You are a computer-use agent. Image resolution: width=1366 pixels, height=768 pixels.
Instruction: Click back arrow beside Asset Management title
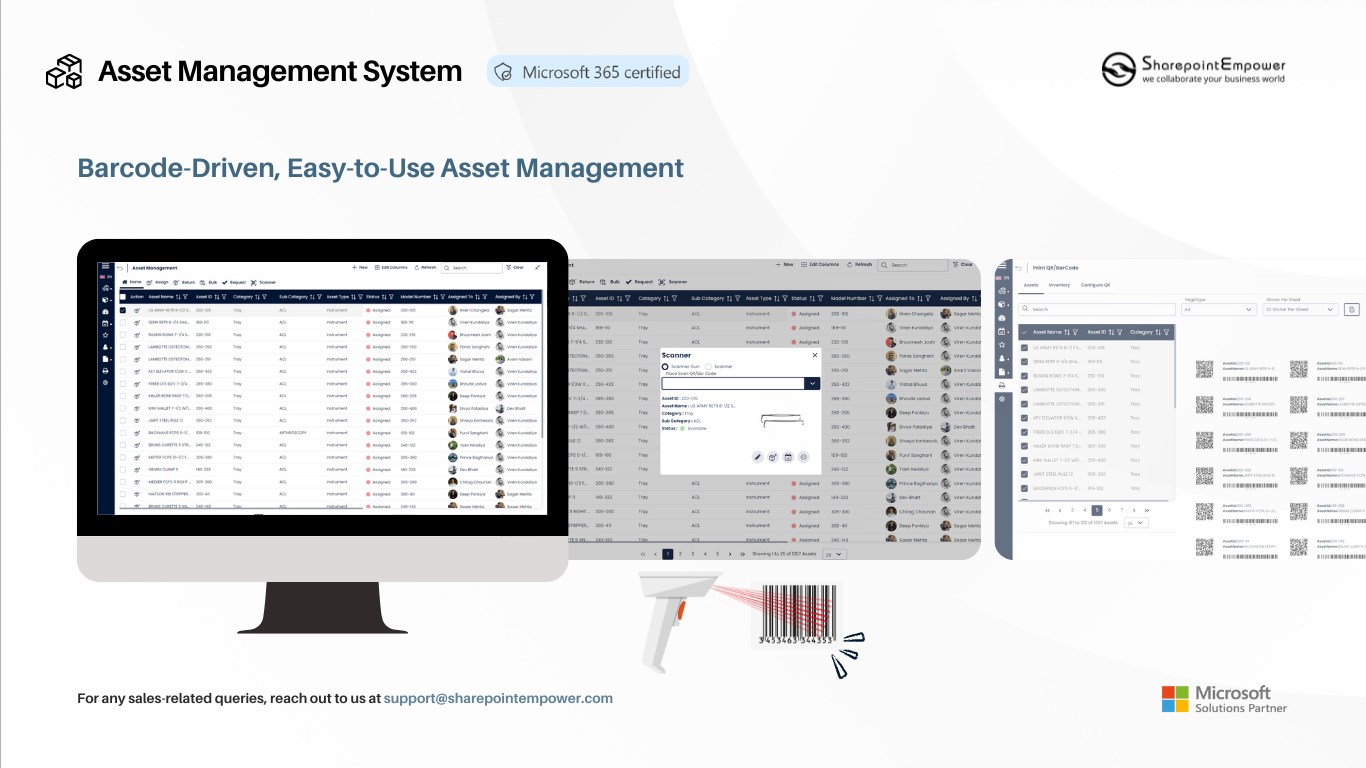(x=120, y=268)
